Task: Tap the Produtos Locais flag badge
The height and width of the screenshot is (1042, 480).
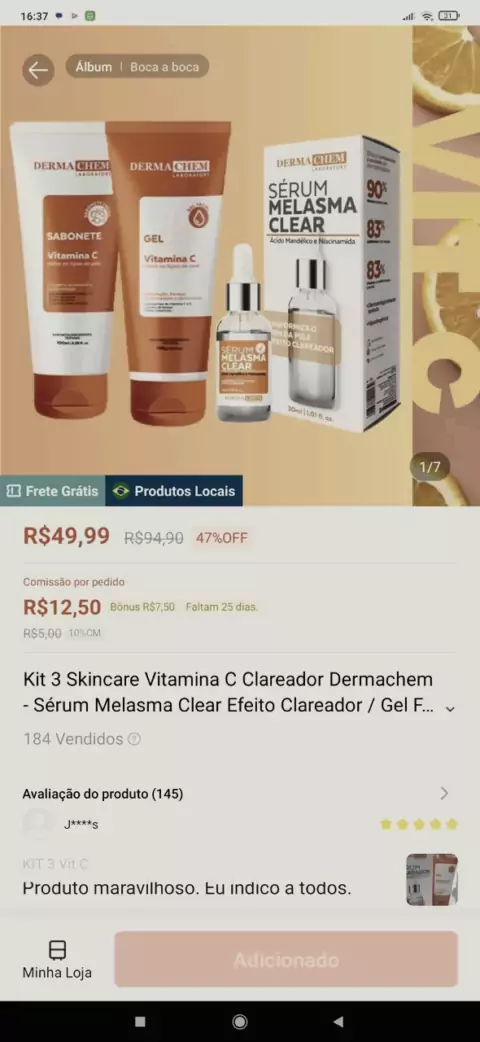Action: (174, 491)
